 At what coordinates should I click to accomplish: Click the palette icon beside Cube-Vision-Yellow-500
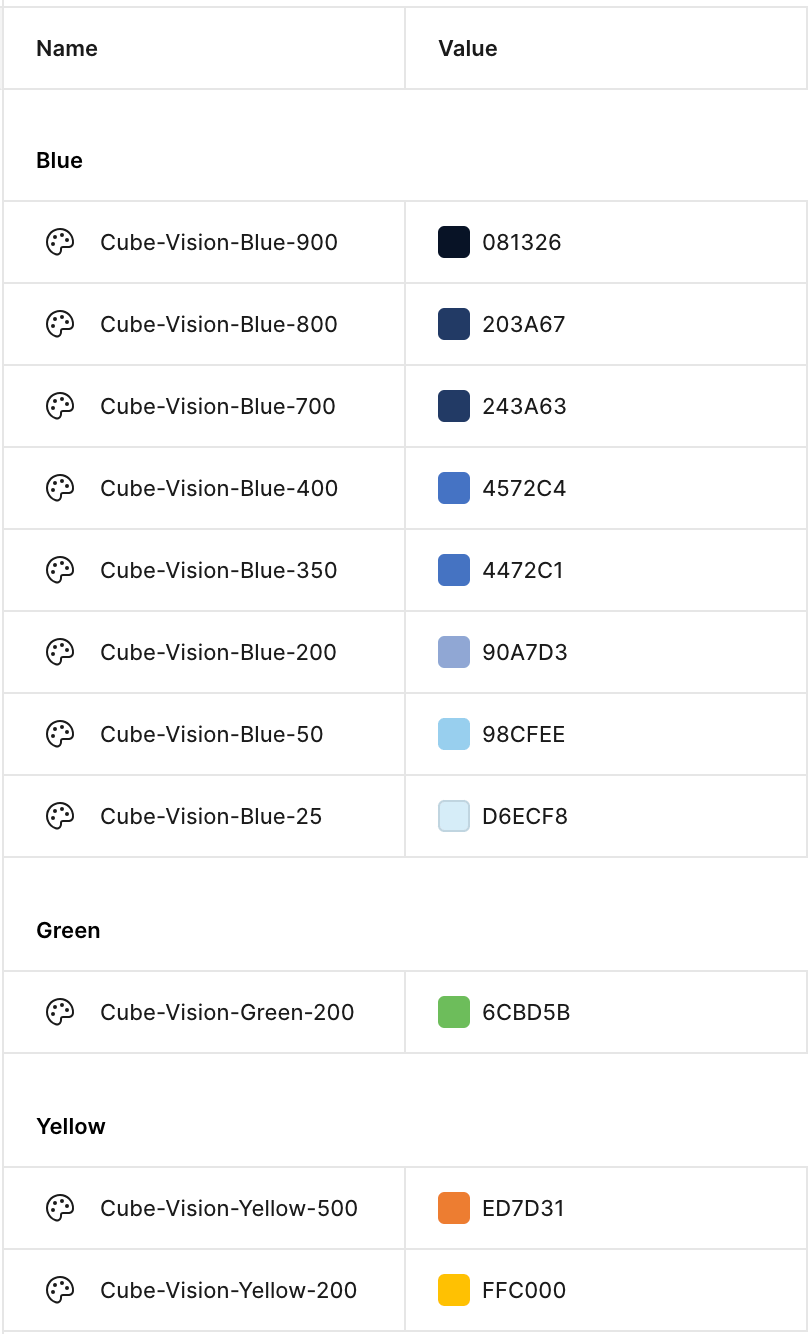coord(60,1208)
